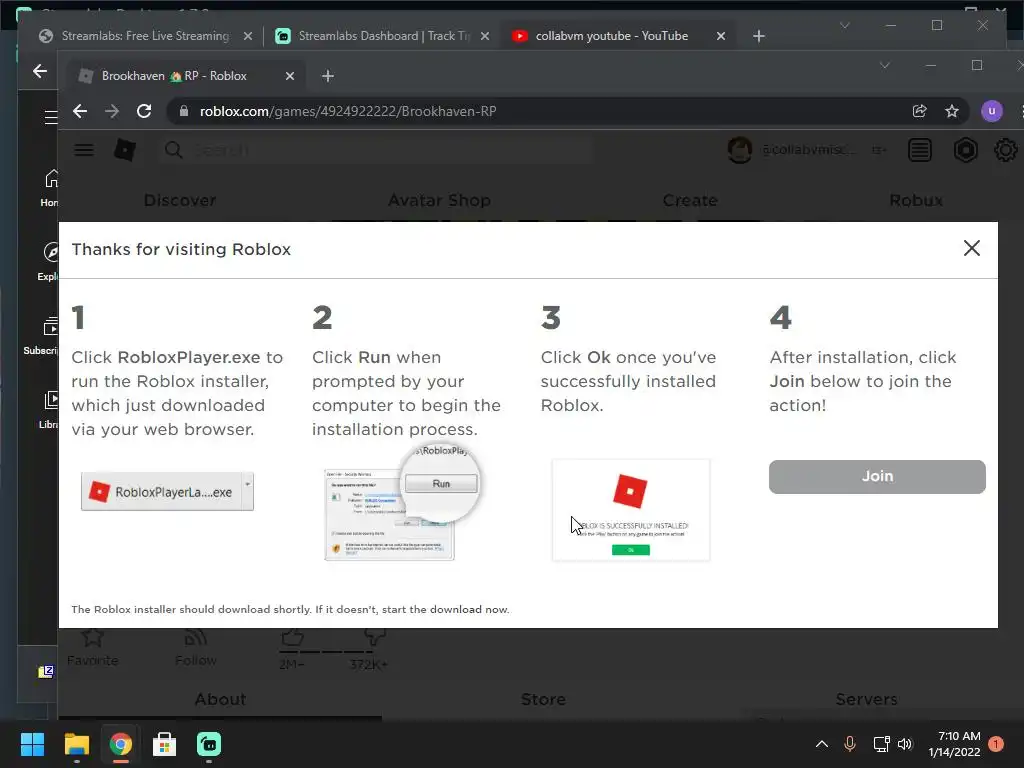Click the Roblox logo home icon
This screenshot has width=1024, height=768.
pyautogui.click(x=124, y=150)
